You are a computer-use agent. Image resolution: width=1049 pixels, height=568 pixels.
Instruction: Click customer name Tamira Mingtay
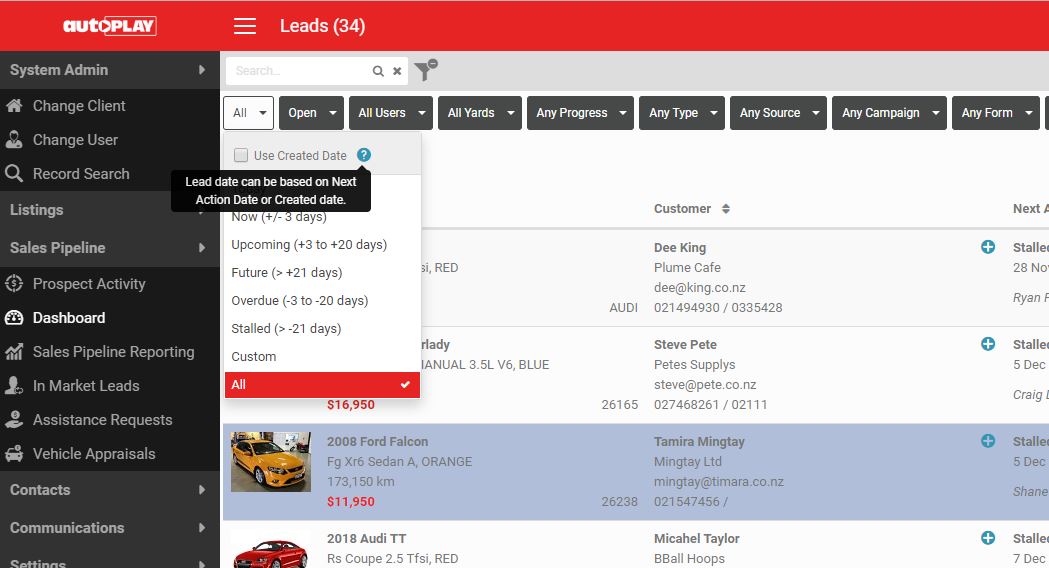click(699, 442)
